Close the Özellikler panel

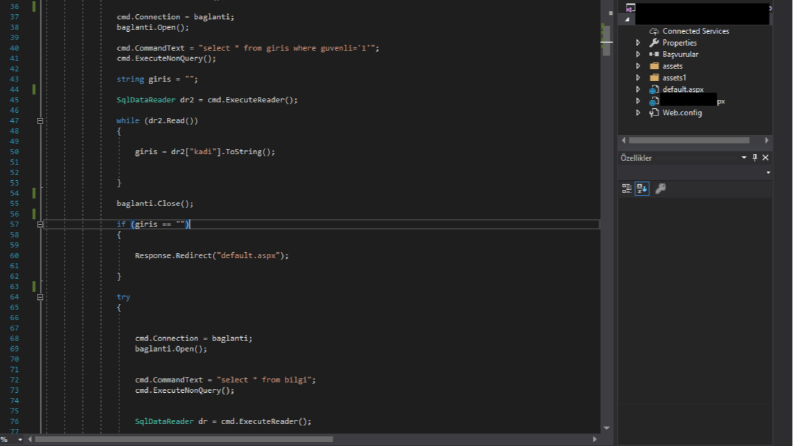(x=765, y=158)
